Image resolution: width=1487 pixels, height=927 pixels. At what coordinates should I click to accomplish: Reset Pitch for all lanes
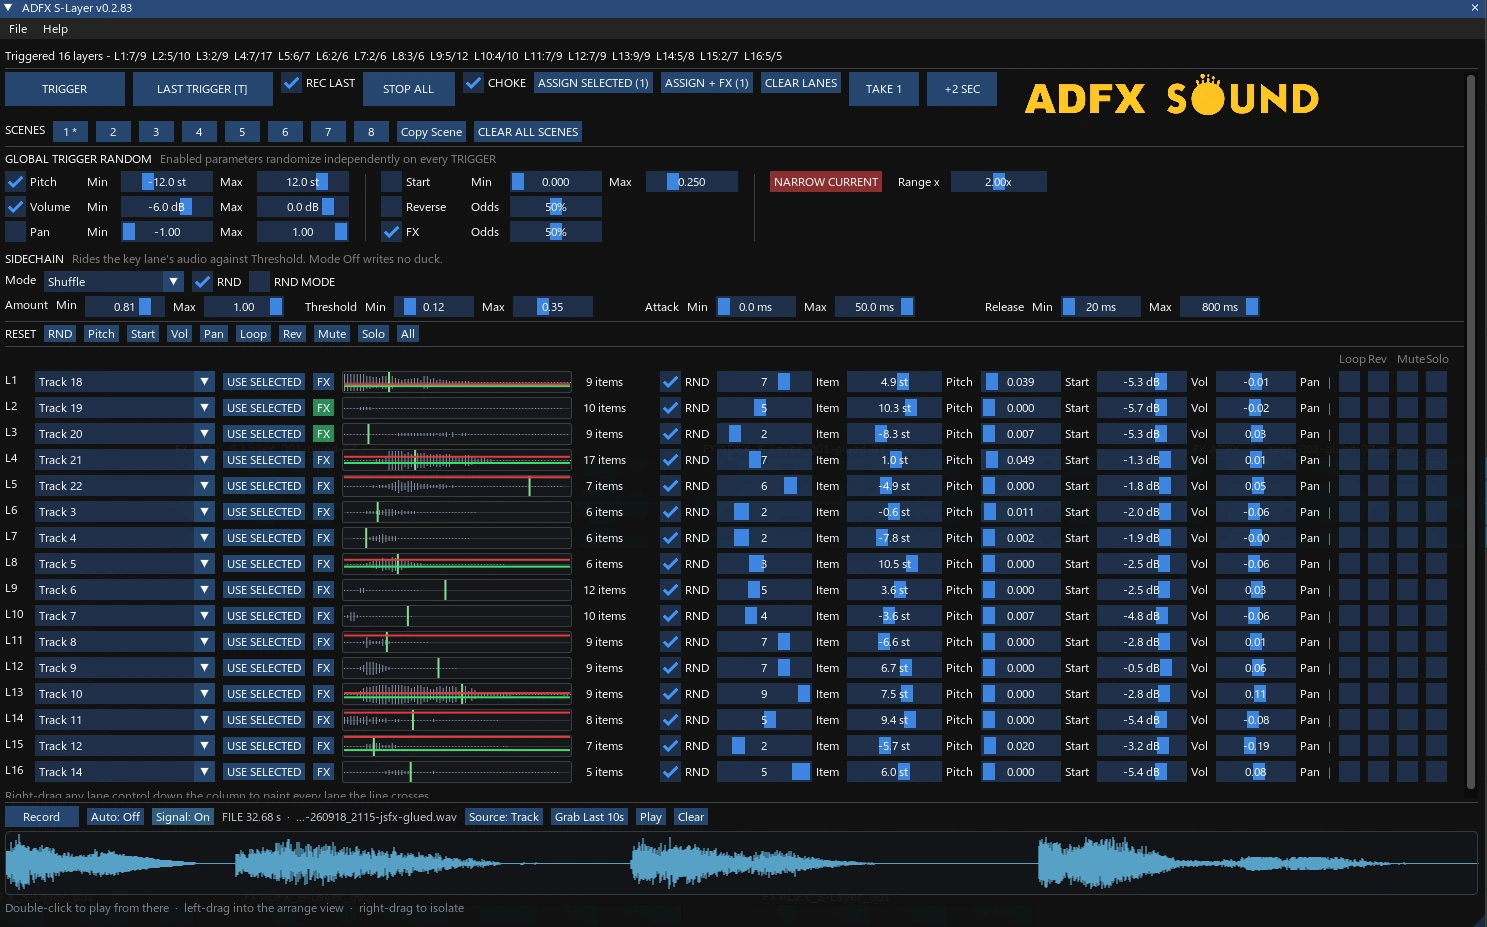(x=101, y=334)
